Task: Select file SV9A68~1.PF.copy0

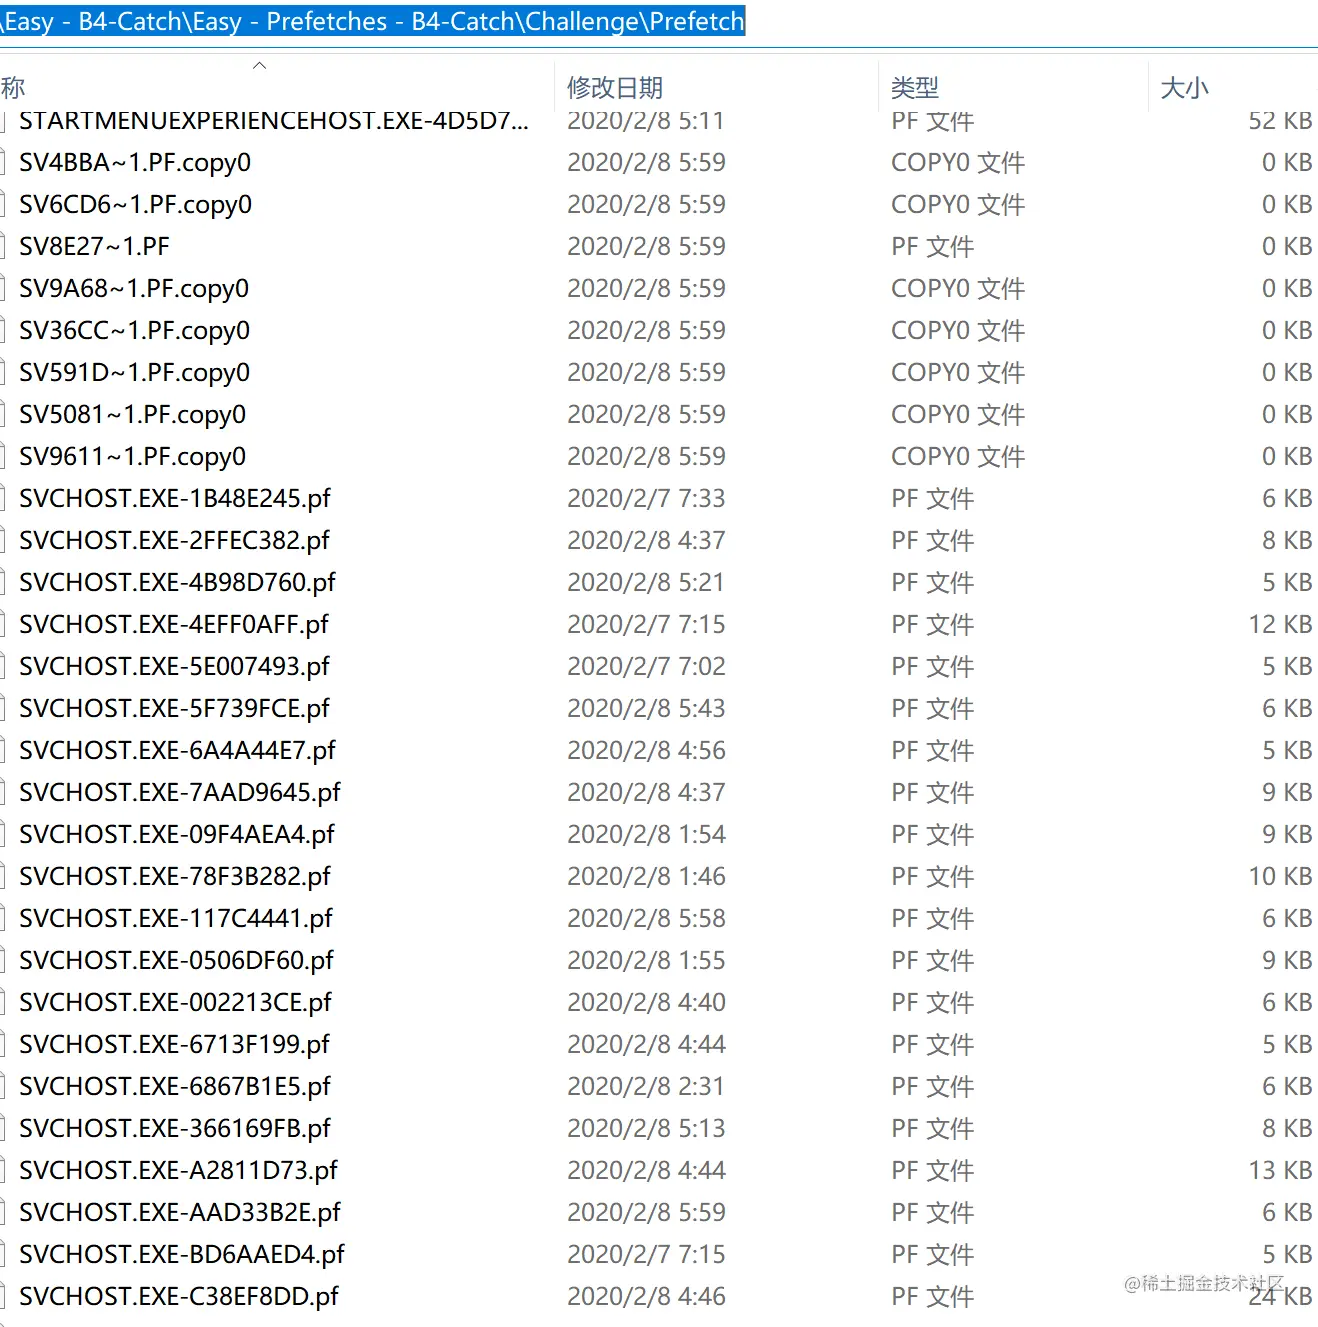Action: (x=134, y=289)
